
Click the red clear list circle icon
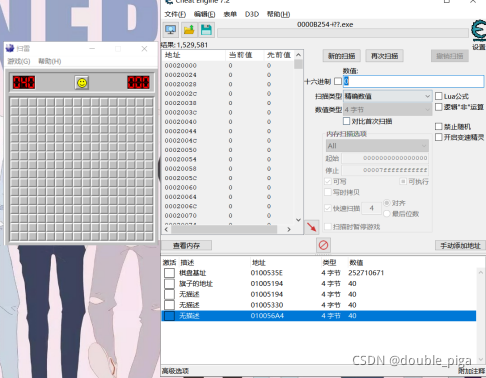(x=323, y=245)
